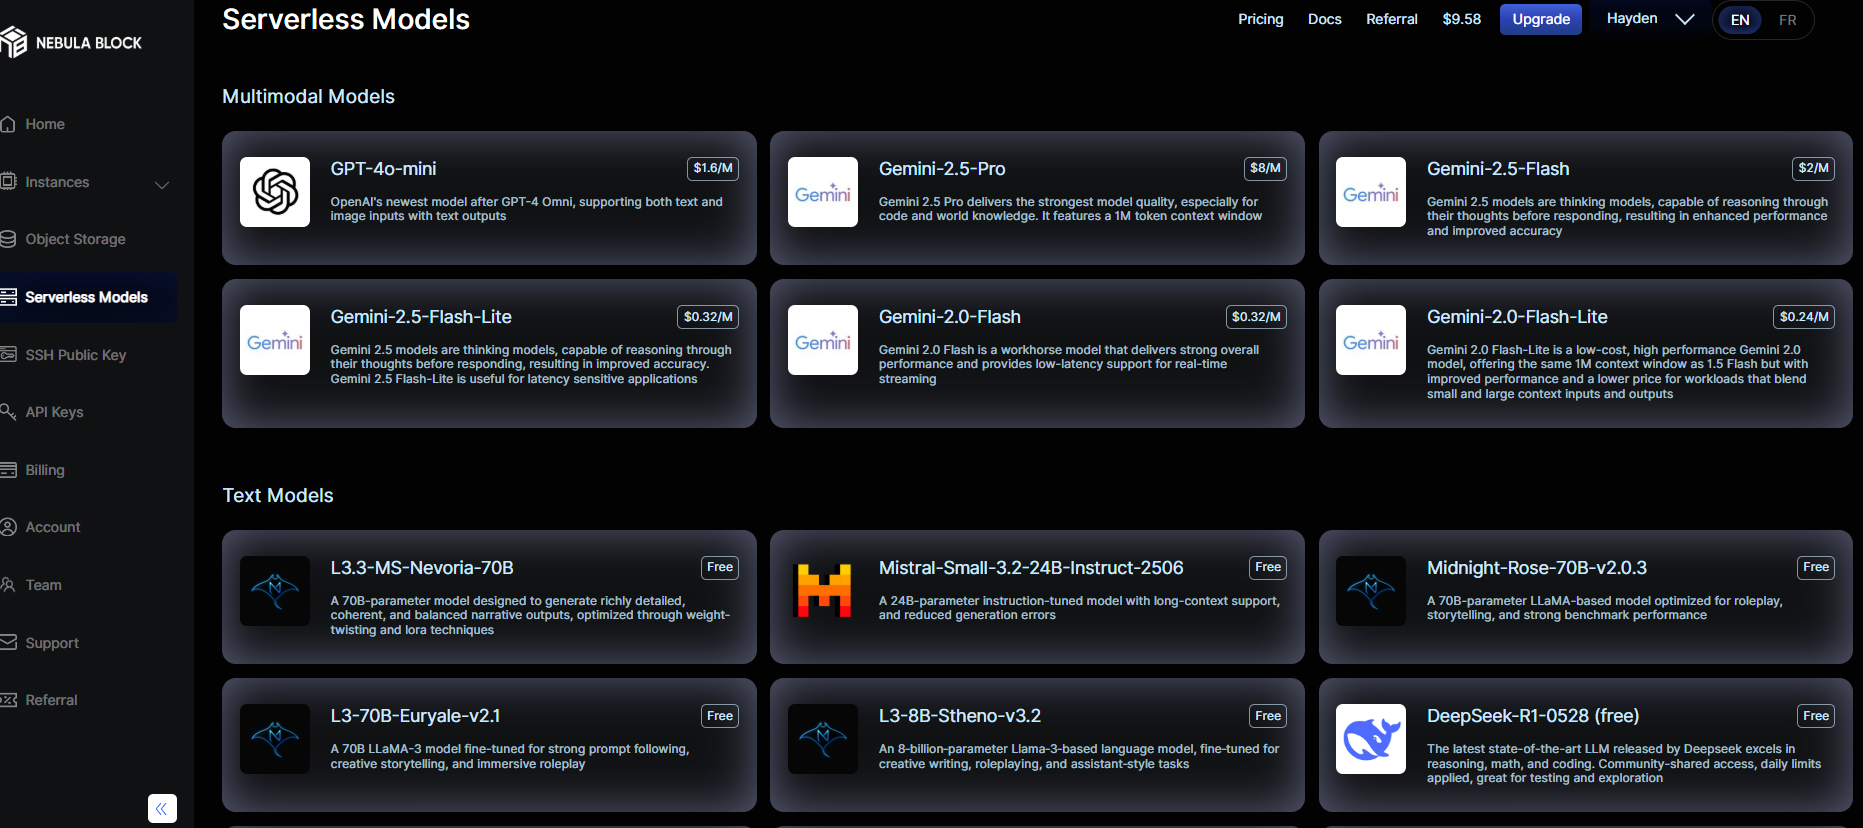Click the Upgrade button
The width and height of the screenshot is (1863, 828).
click(1540, 19)
